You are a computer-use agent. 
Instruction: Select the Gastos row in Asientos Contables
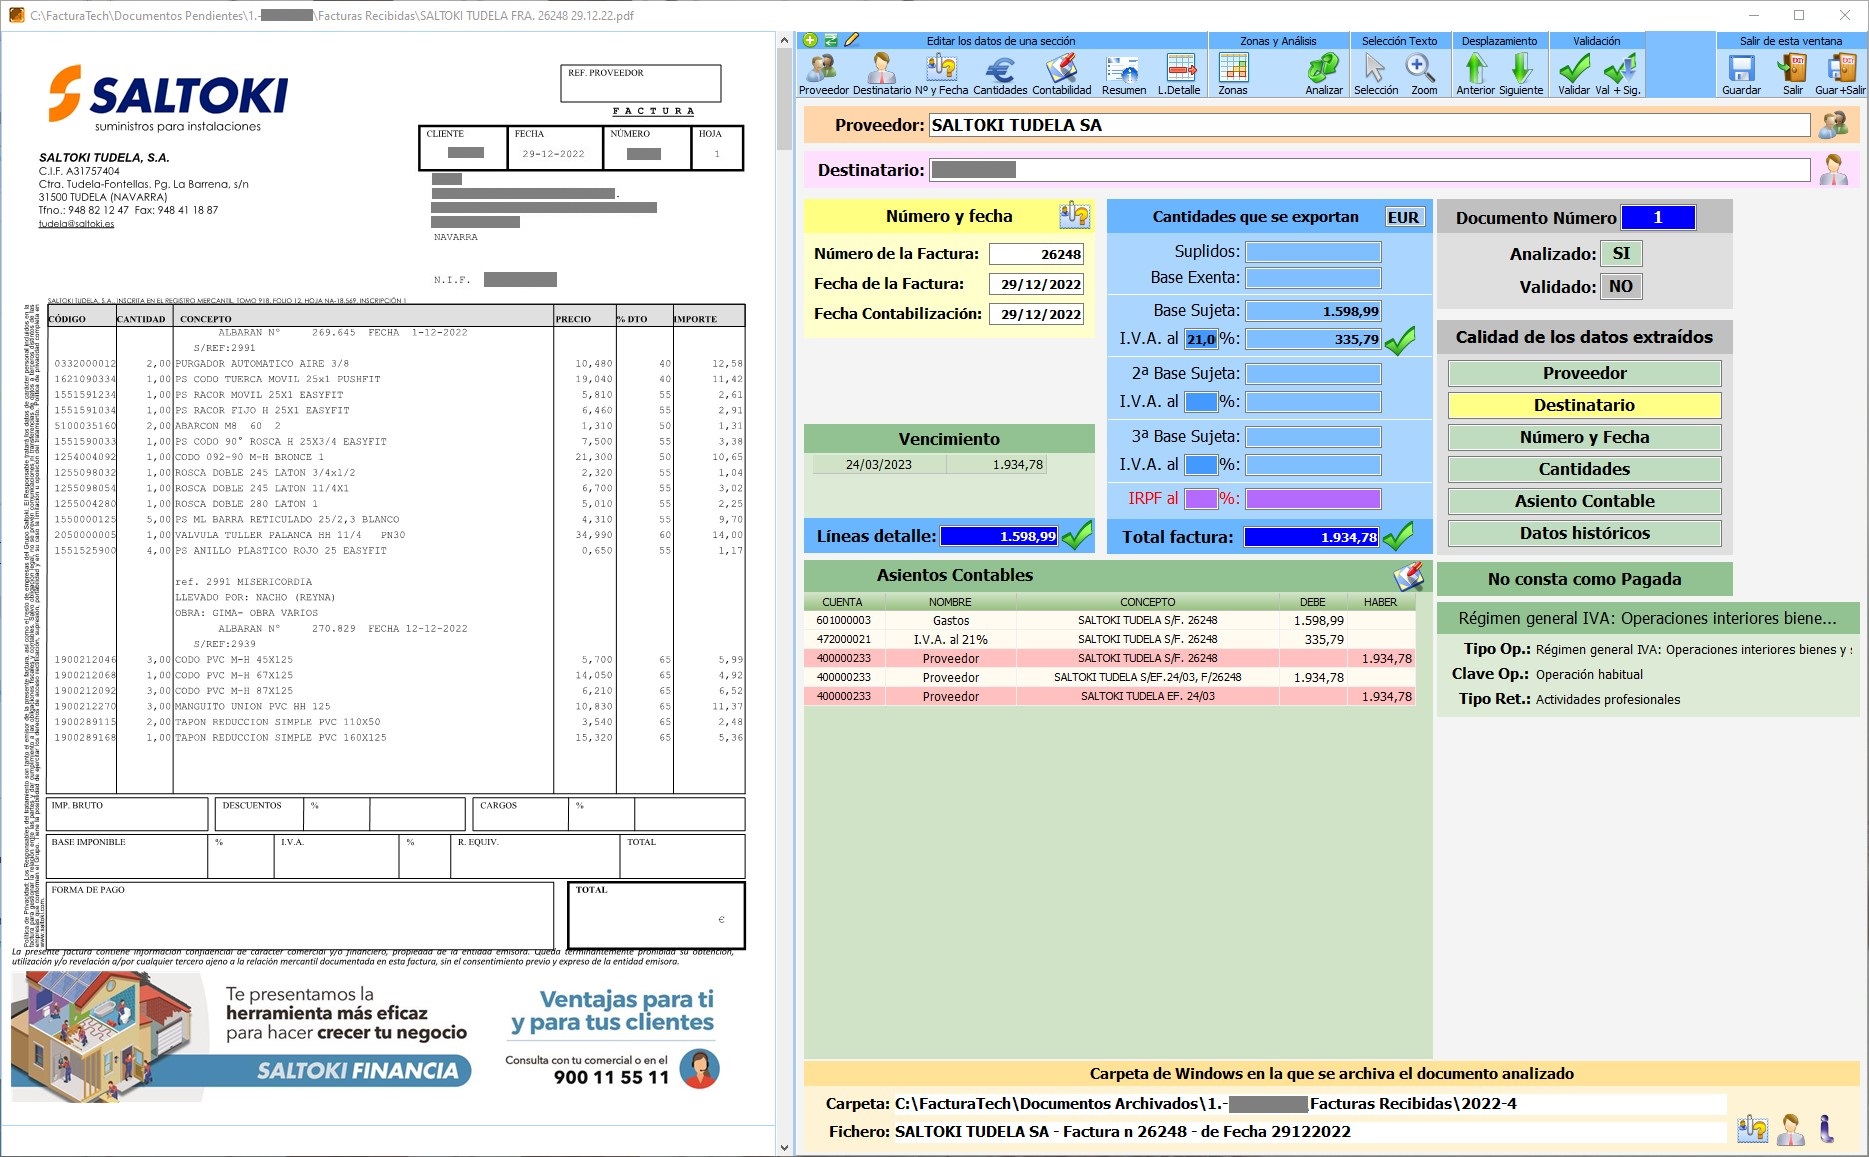coord(1110,620)
